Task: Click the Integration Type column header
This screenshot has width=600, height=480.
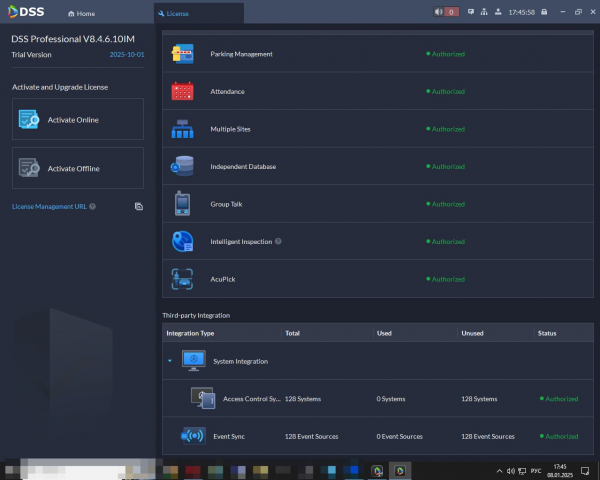Action: click(x=190, y=333)
